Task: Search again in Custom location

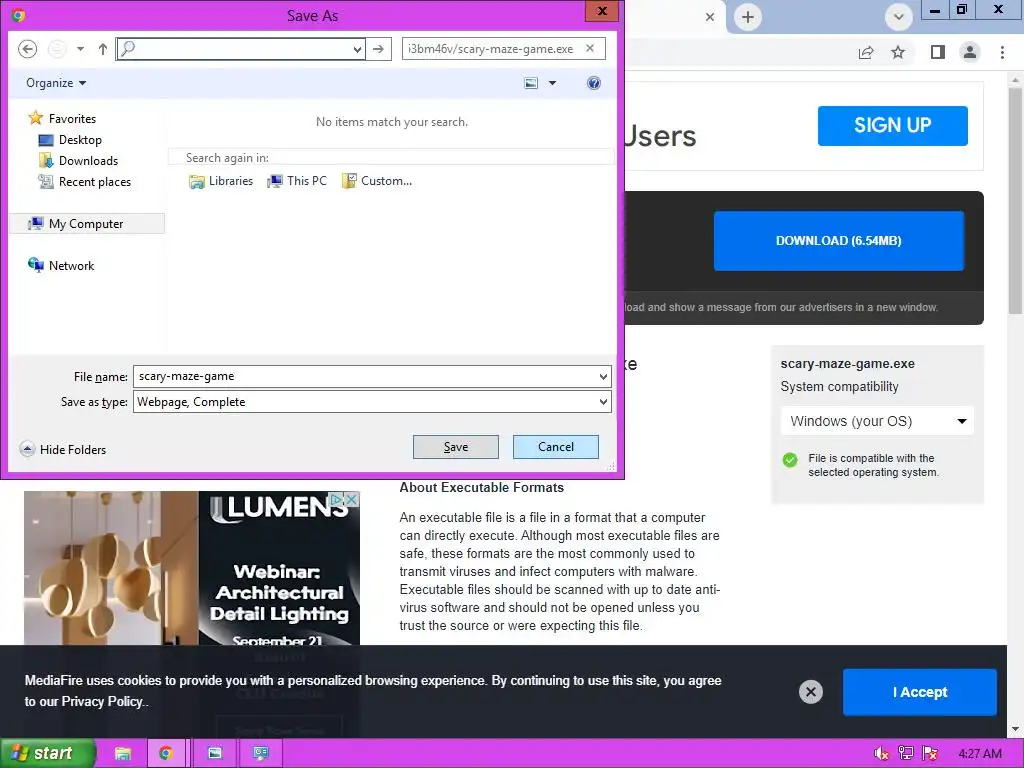Action: click(377, 181)
